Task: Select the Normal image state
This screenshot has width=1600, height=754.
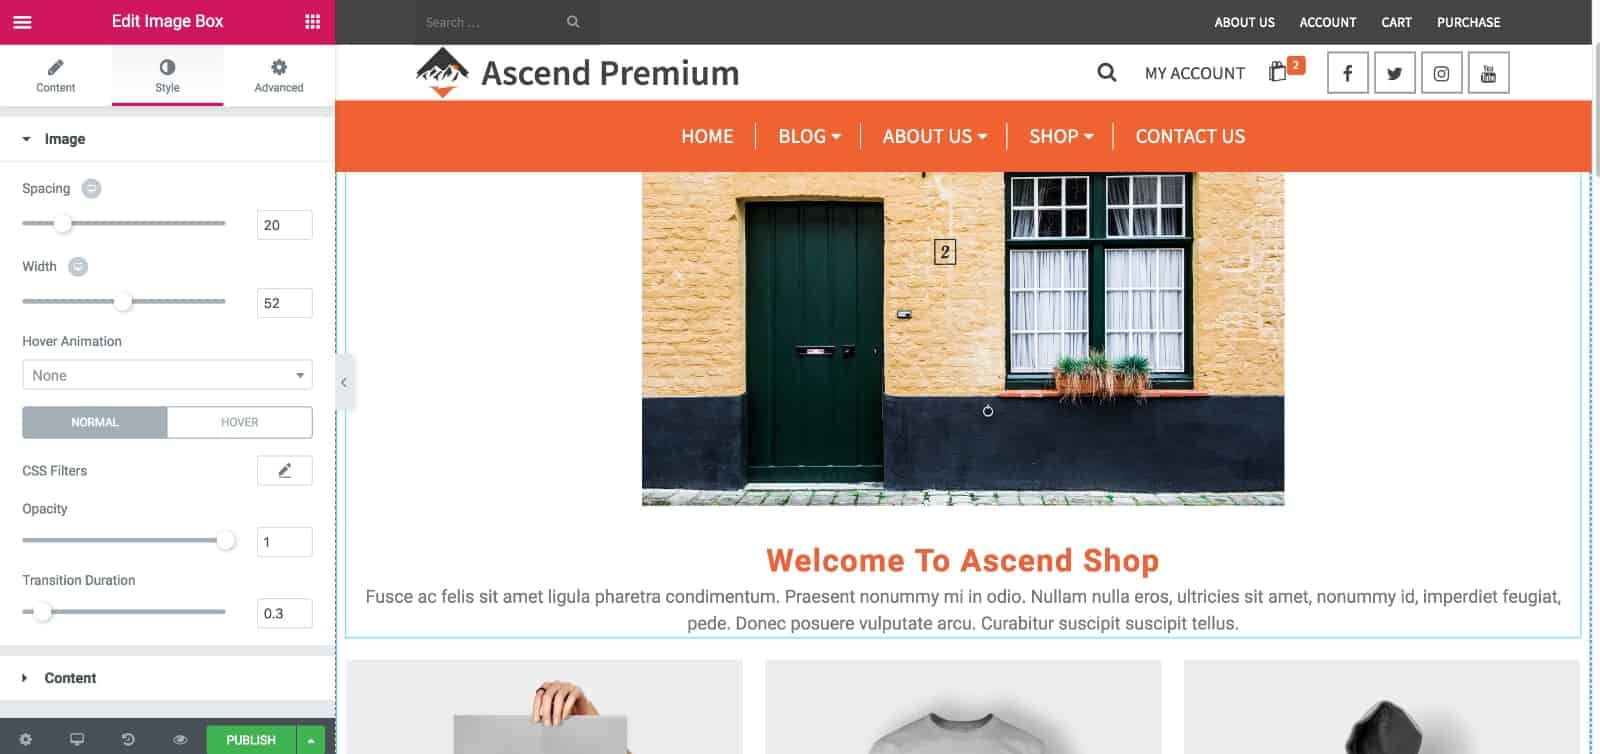Action: tap(95, 422)
